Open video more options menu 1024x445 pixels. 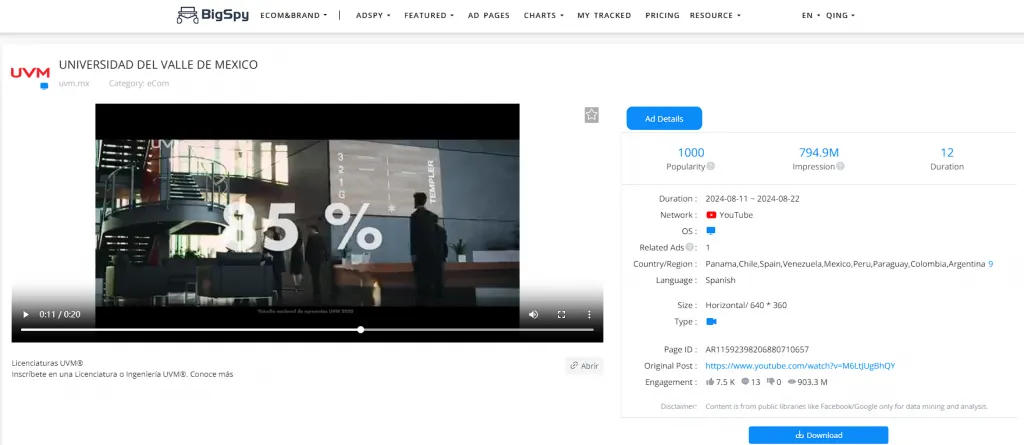(589, 314)
